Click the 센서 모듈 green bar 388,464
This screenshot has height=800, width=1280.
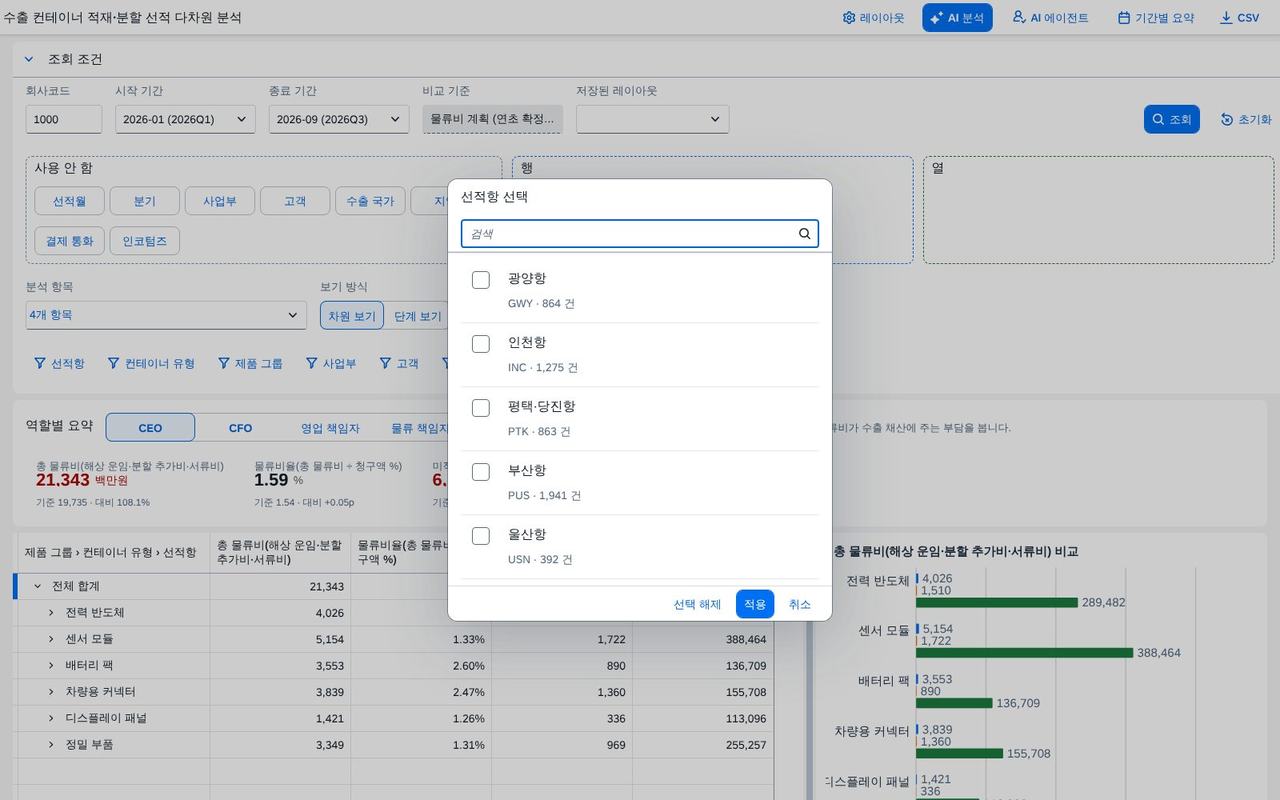[x=1024, y=653]
